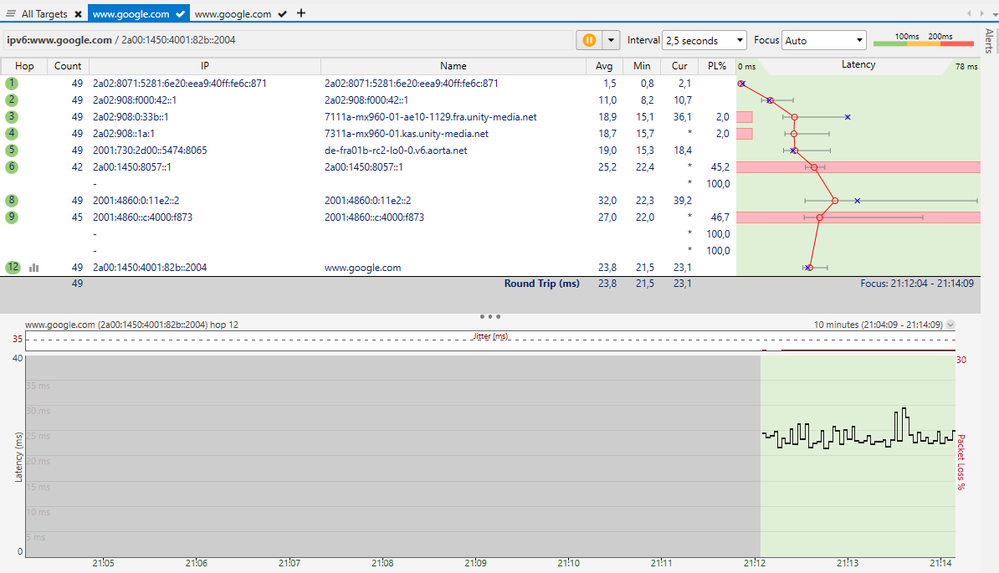Select hop 6 green circle icon
The image size is (999, 573).
[x=11, y=167]
